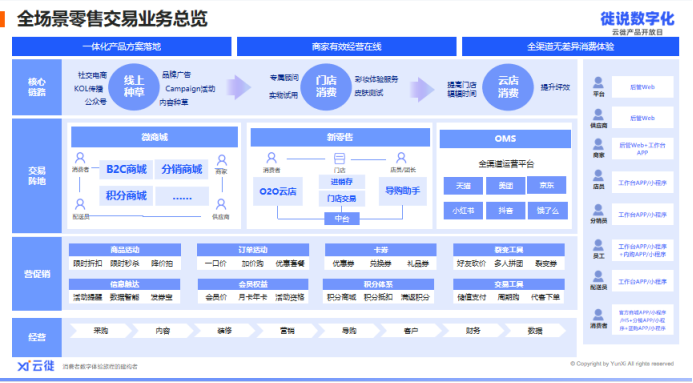Image resolution: width=693 pixels, height=383 pixels.
Task: Click the 天猫 channel button under OMS
Action: coord(463,186)
